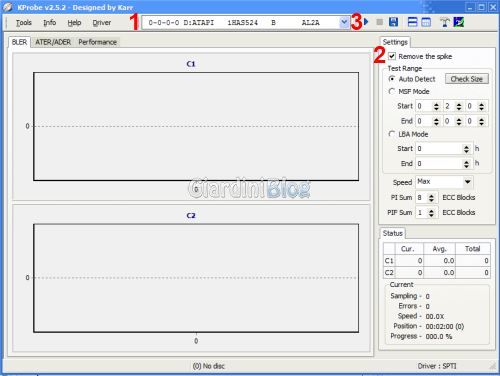Click the single-window table view icon
This screenshot has width=500, height=376.
point(426,22)
